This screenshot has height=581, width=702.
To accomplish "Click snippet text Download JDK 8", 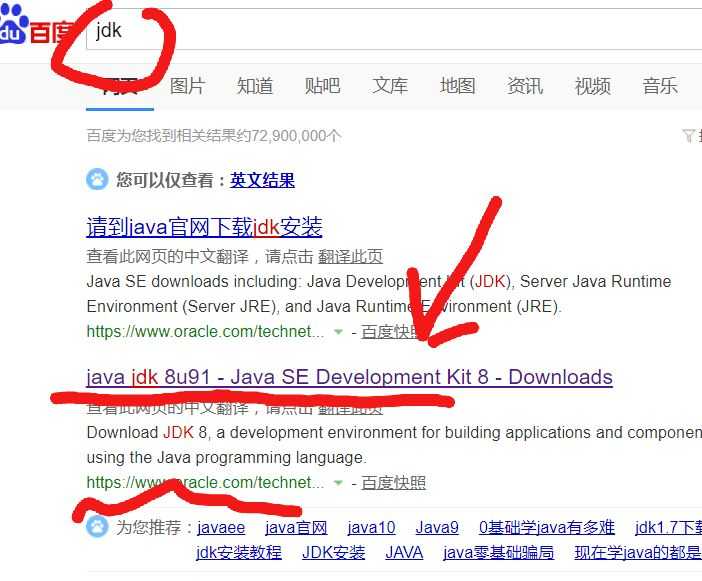I will click(x=147, y=432).
